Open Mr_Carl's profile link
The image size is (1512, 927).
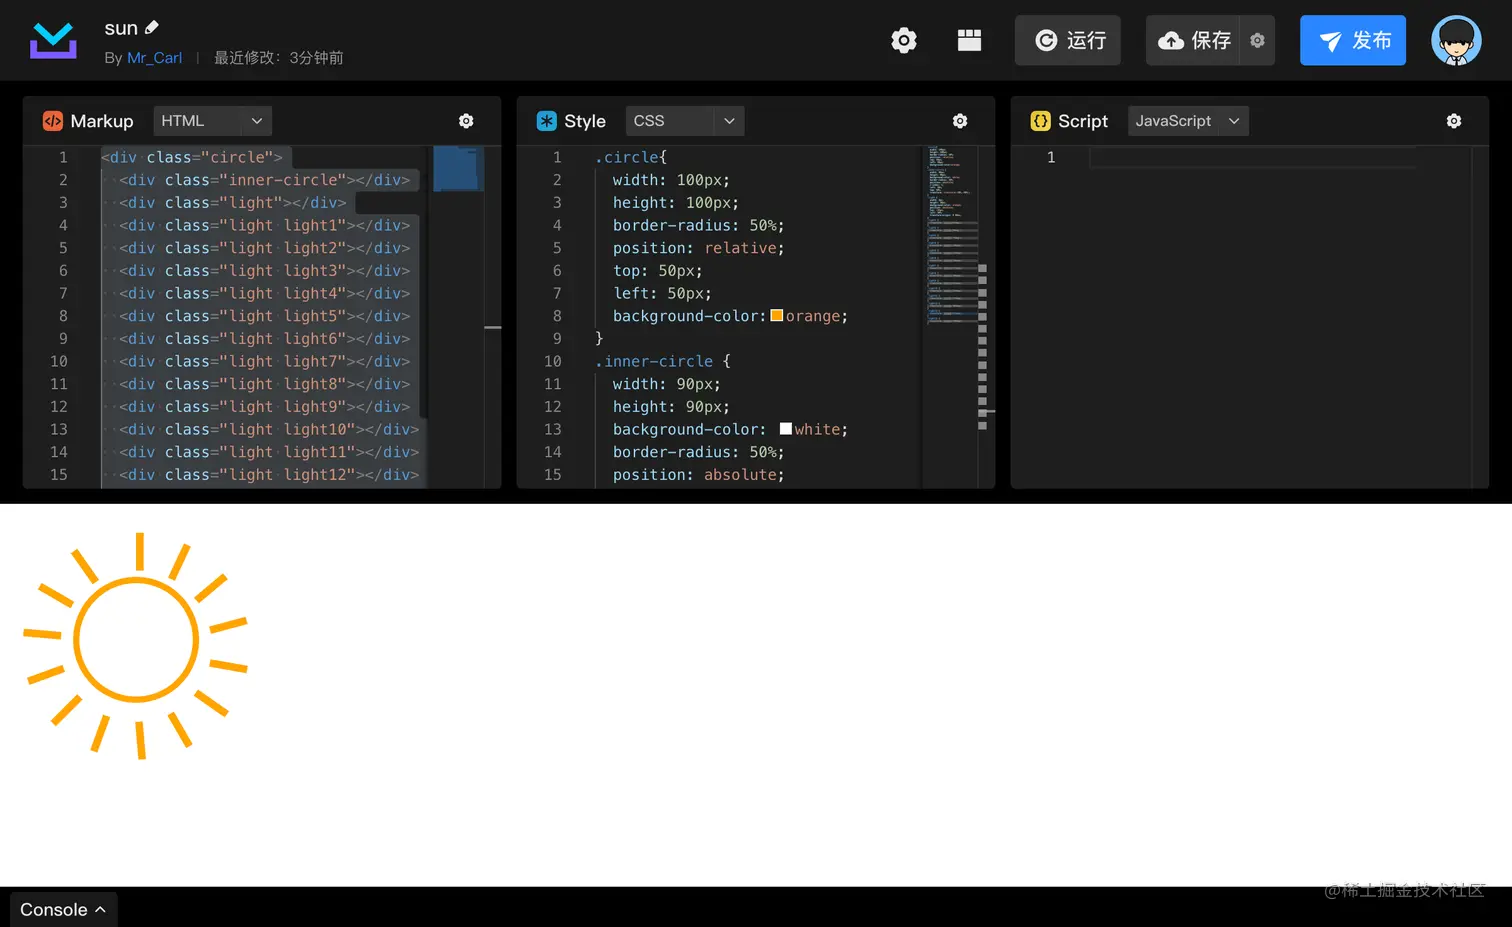point(154,57)
